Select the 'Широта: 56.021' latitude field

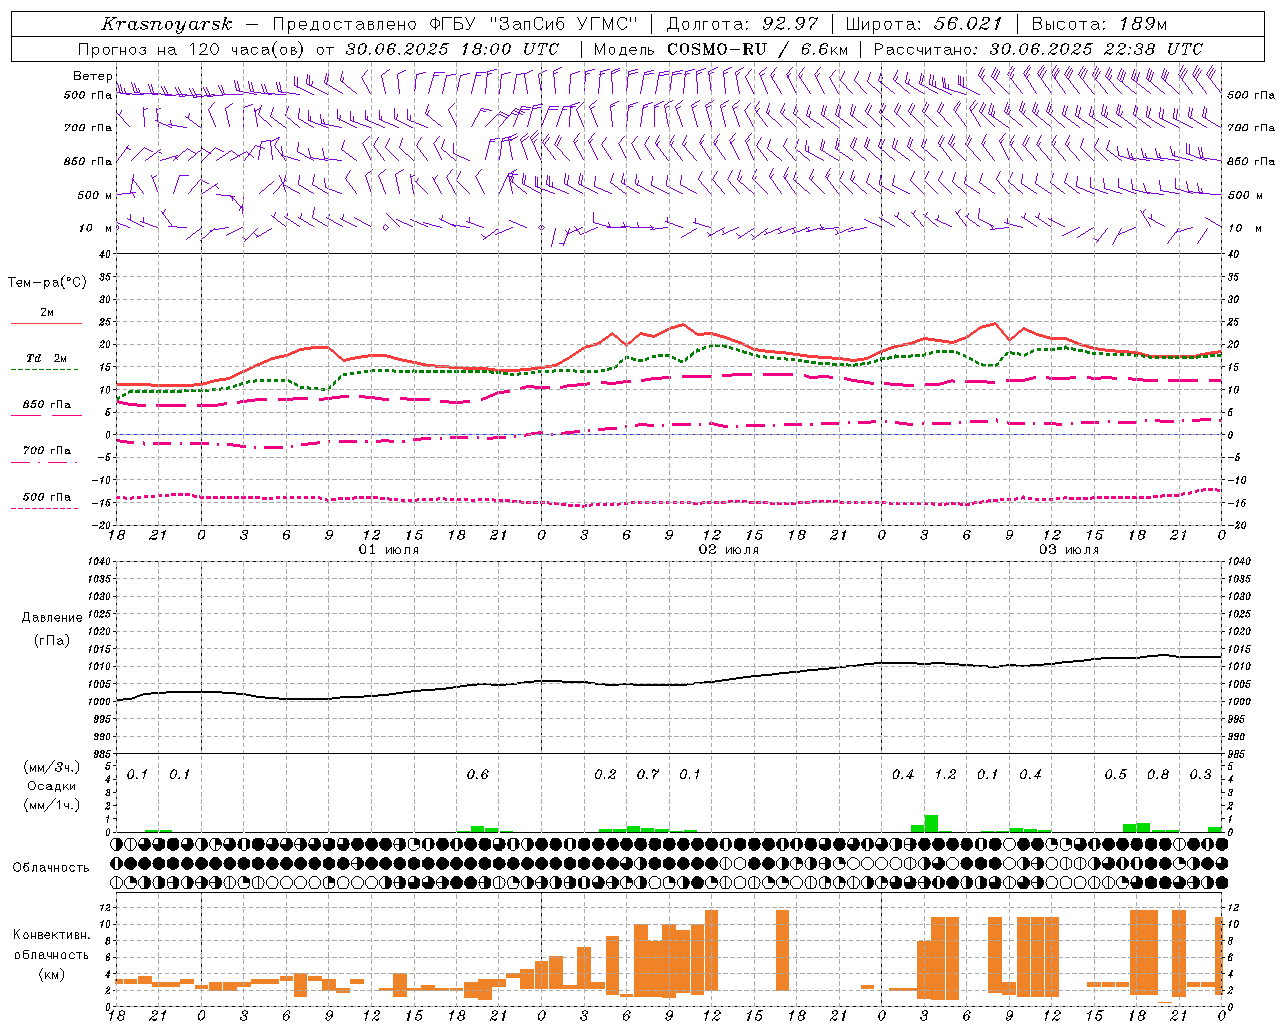coord(923,24)
